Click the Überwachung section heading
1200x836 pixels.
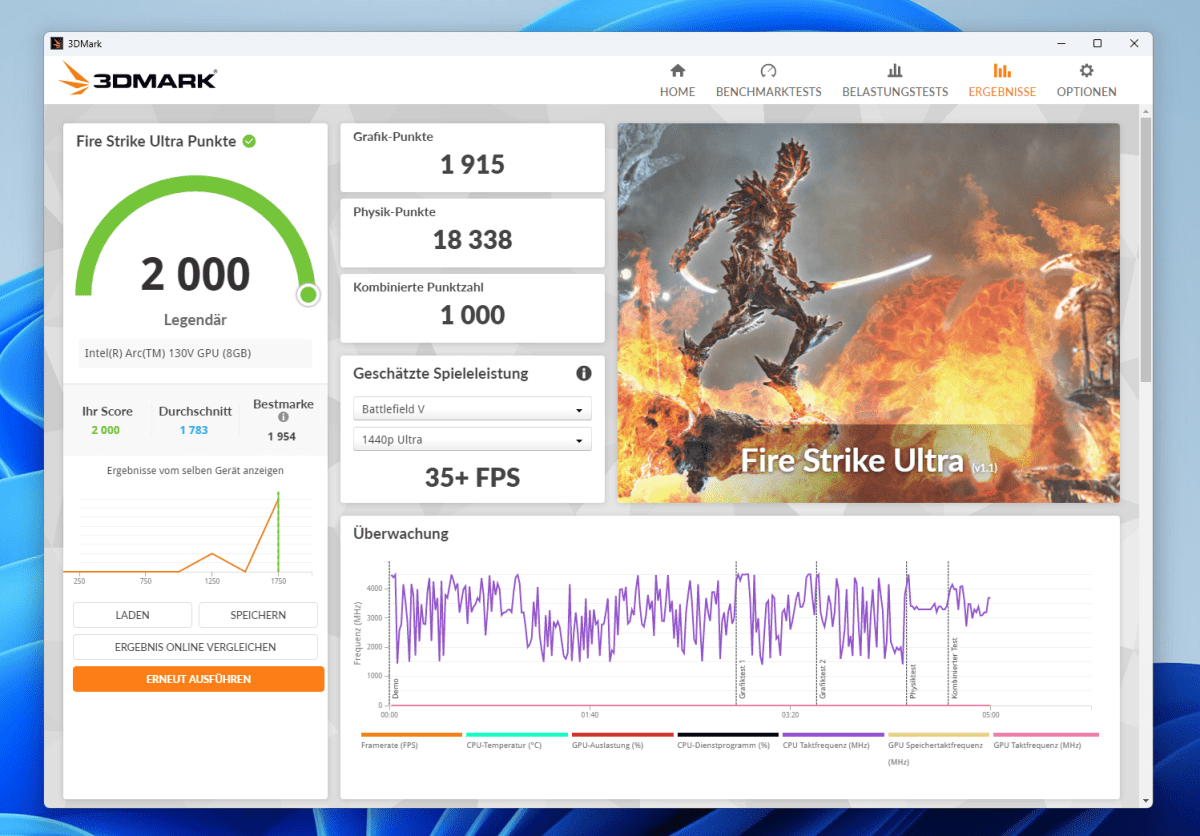(x=401, y=533)
